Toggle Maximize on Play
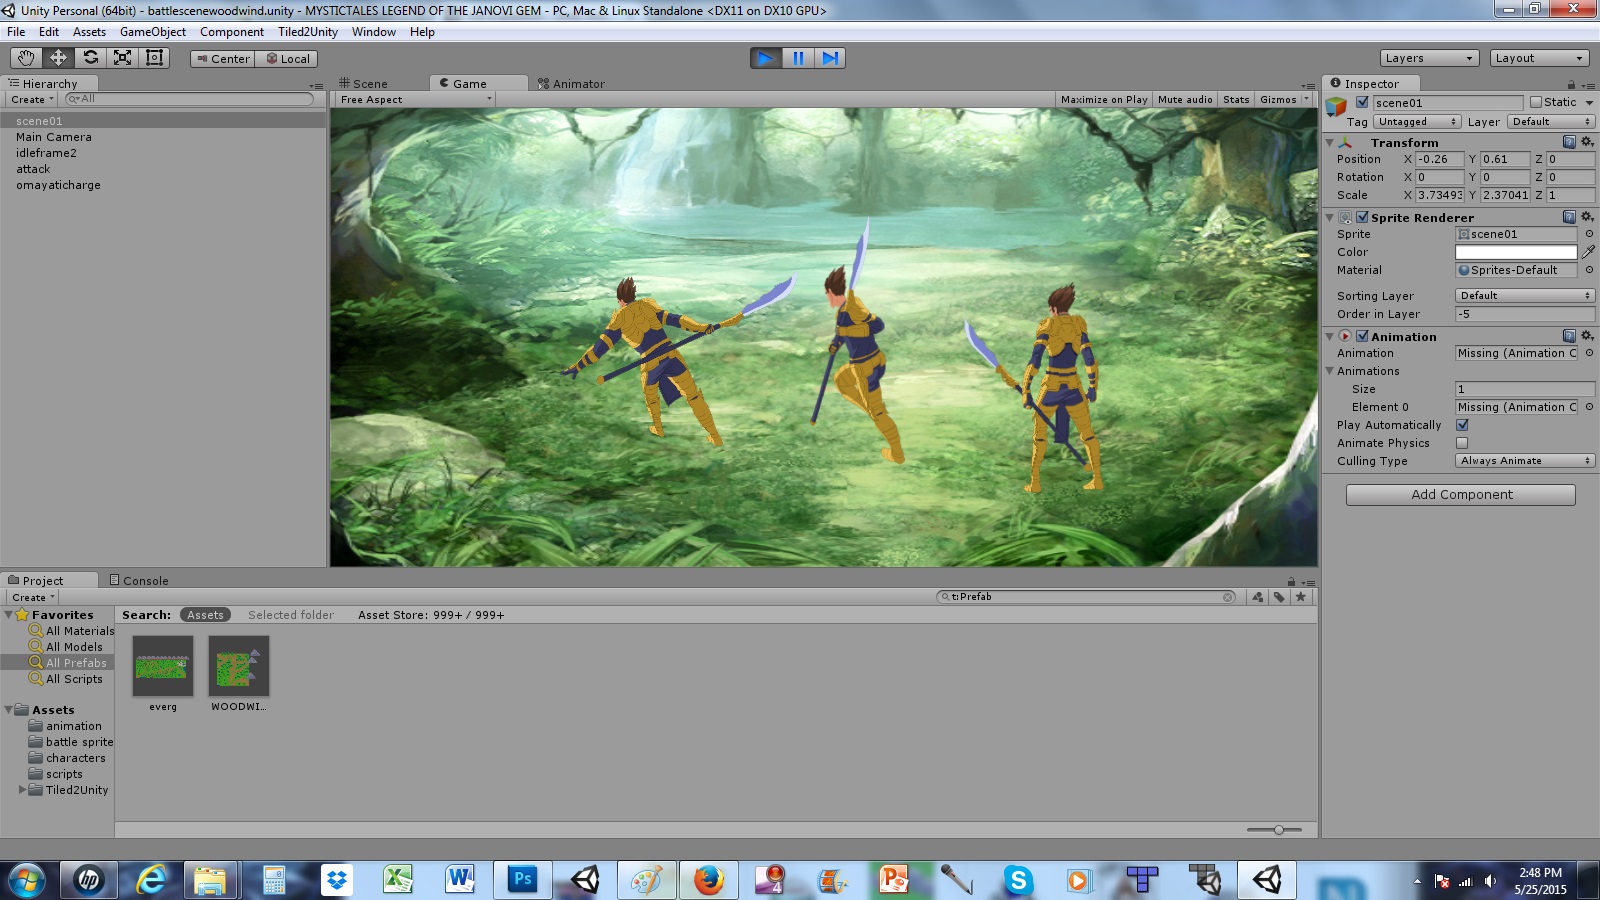1600x900 pixels. pyautogui.click(x=1104, y=100)
